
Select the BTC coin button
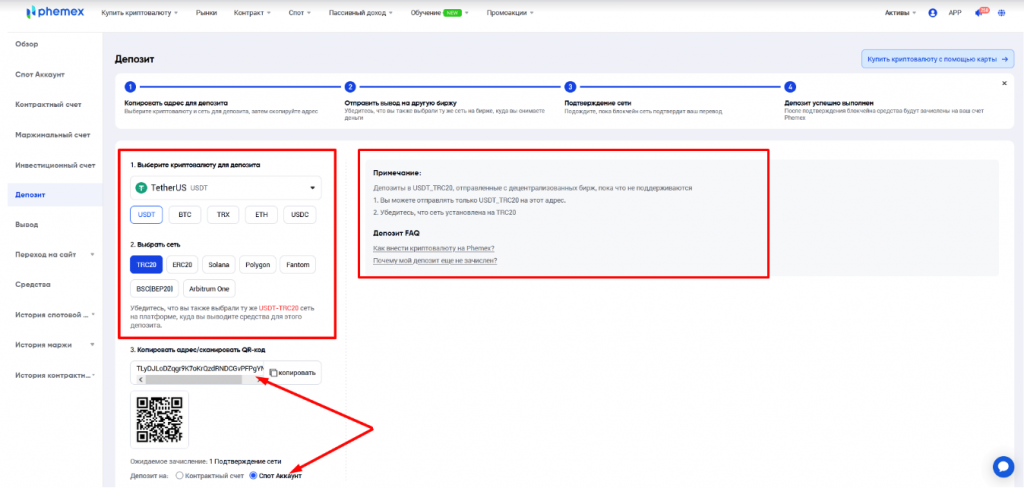185,214
